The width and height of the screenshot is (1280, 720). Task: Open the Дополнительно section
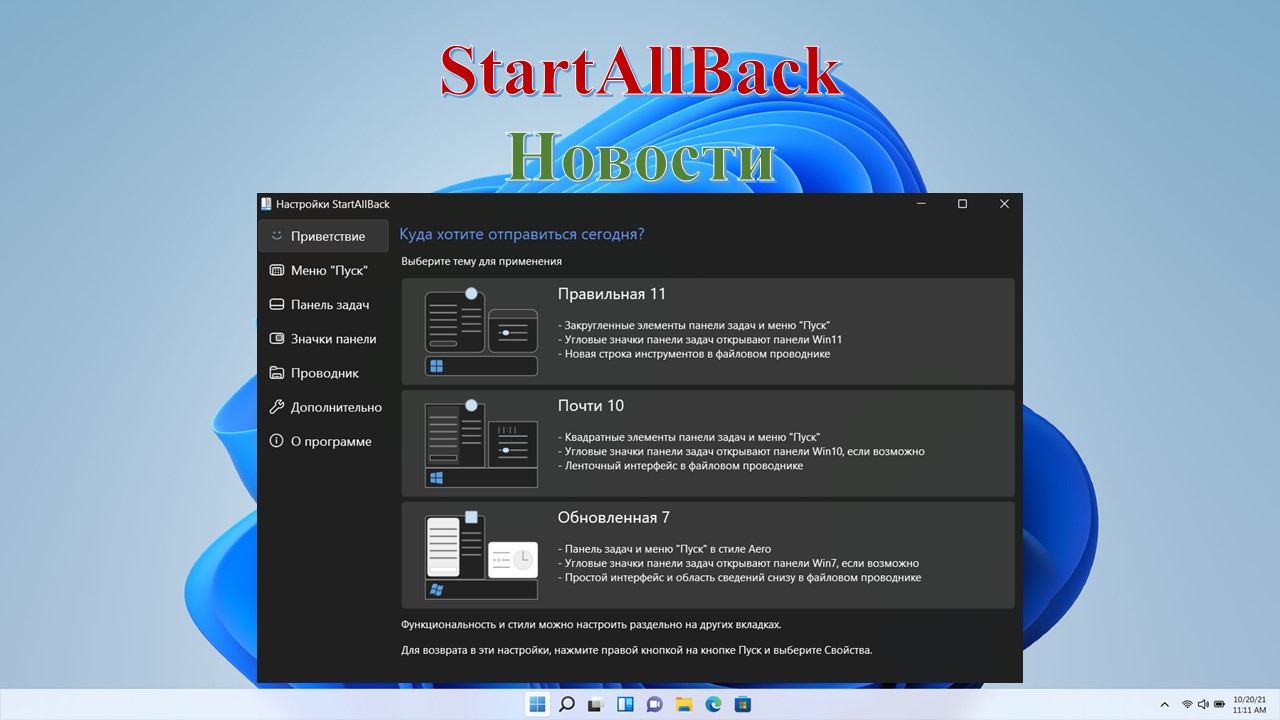pos(323,407)
